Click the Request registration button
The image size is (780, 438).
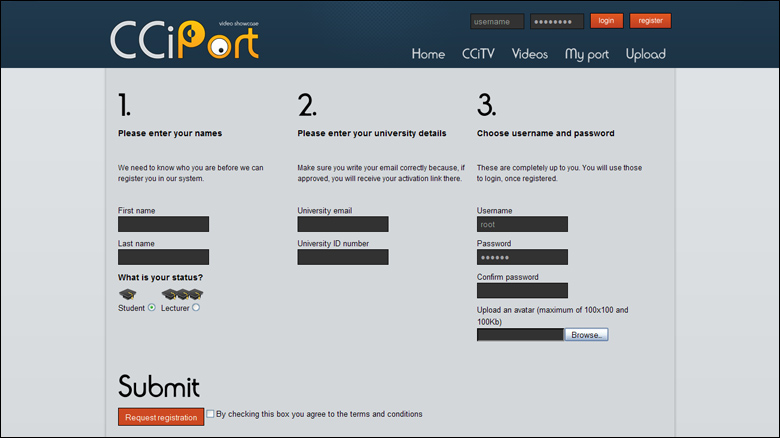click(161, 417)
